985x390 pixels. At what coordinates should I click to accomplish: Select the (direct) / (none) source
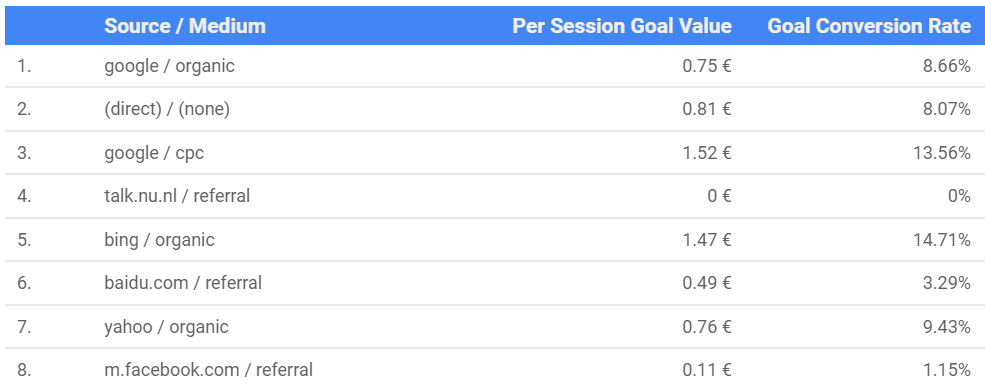[x=167, y=109]
